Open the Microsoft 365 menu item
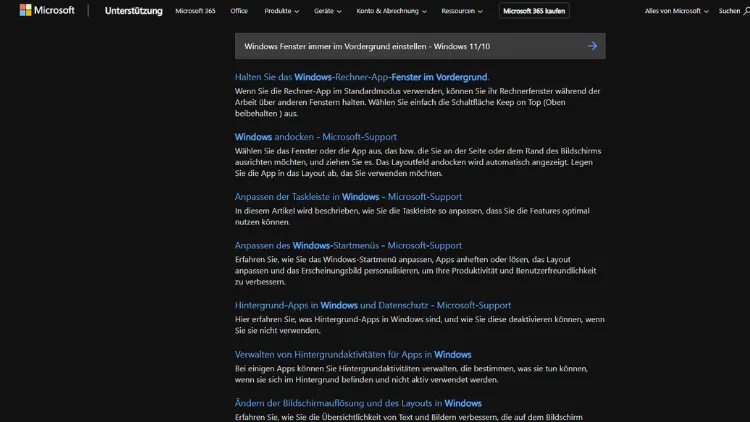 point(195,11)
